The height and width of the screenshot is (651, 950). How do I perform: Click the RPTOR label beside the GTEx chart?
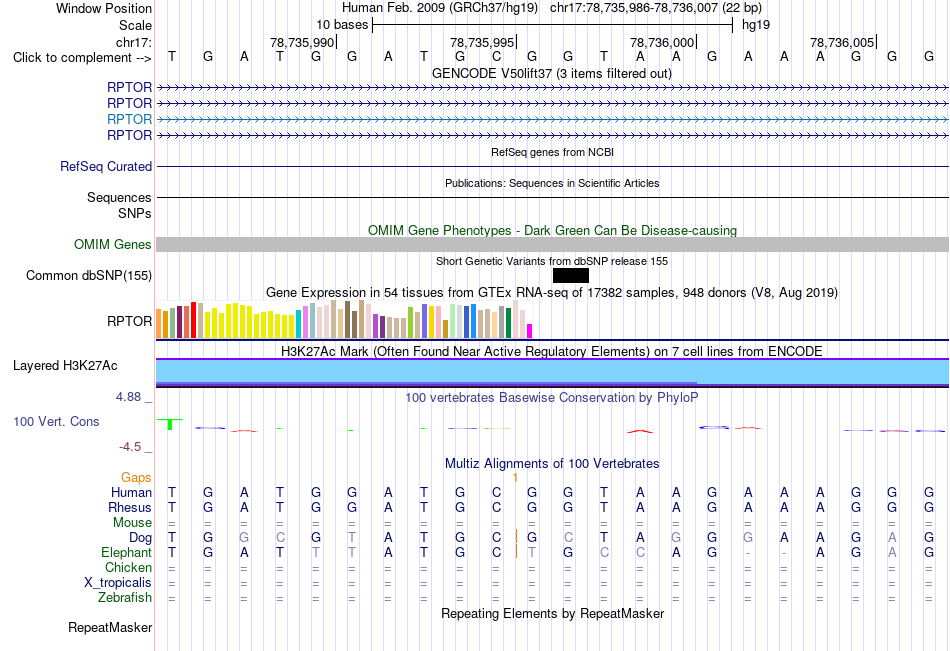click(129, 321)
